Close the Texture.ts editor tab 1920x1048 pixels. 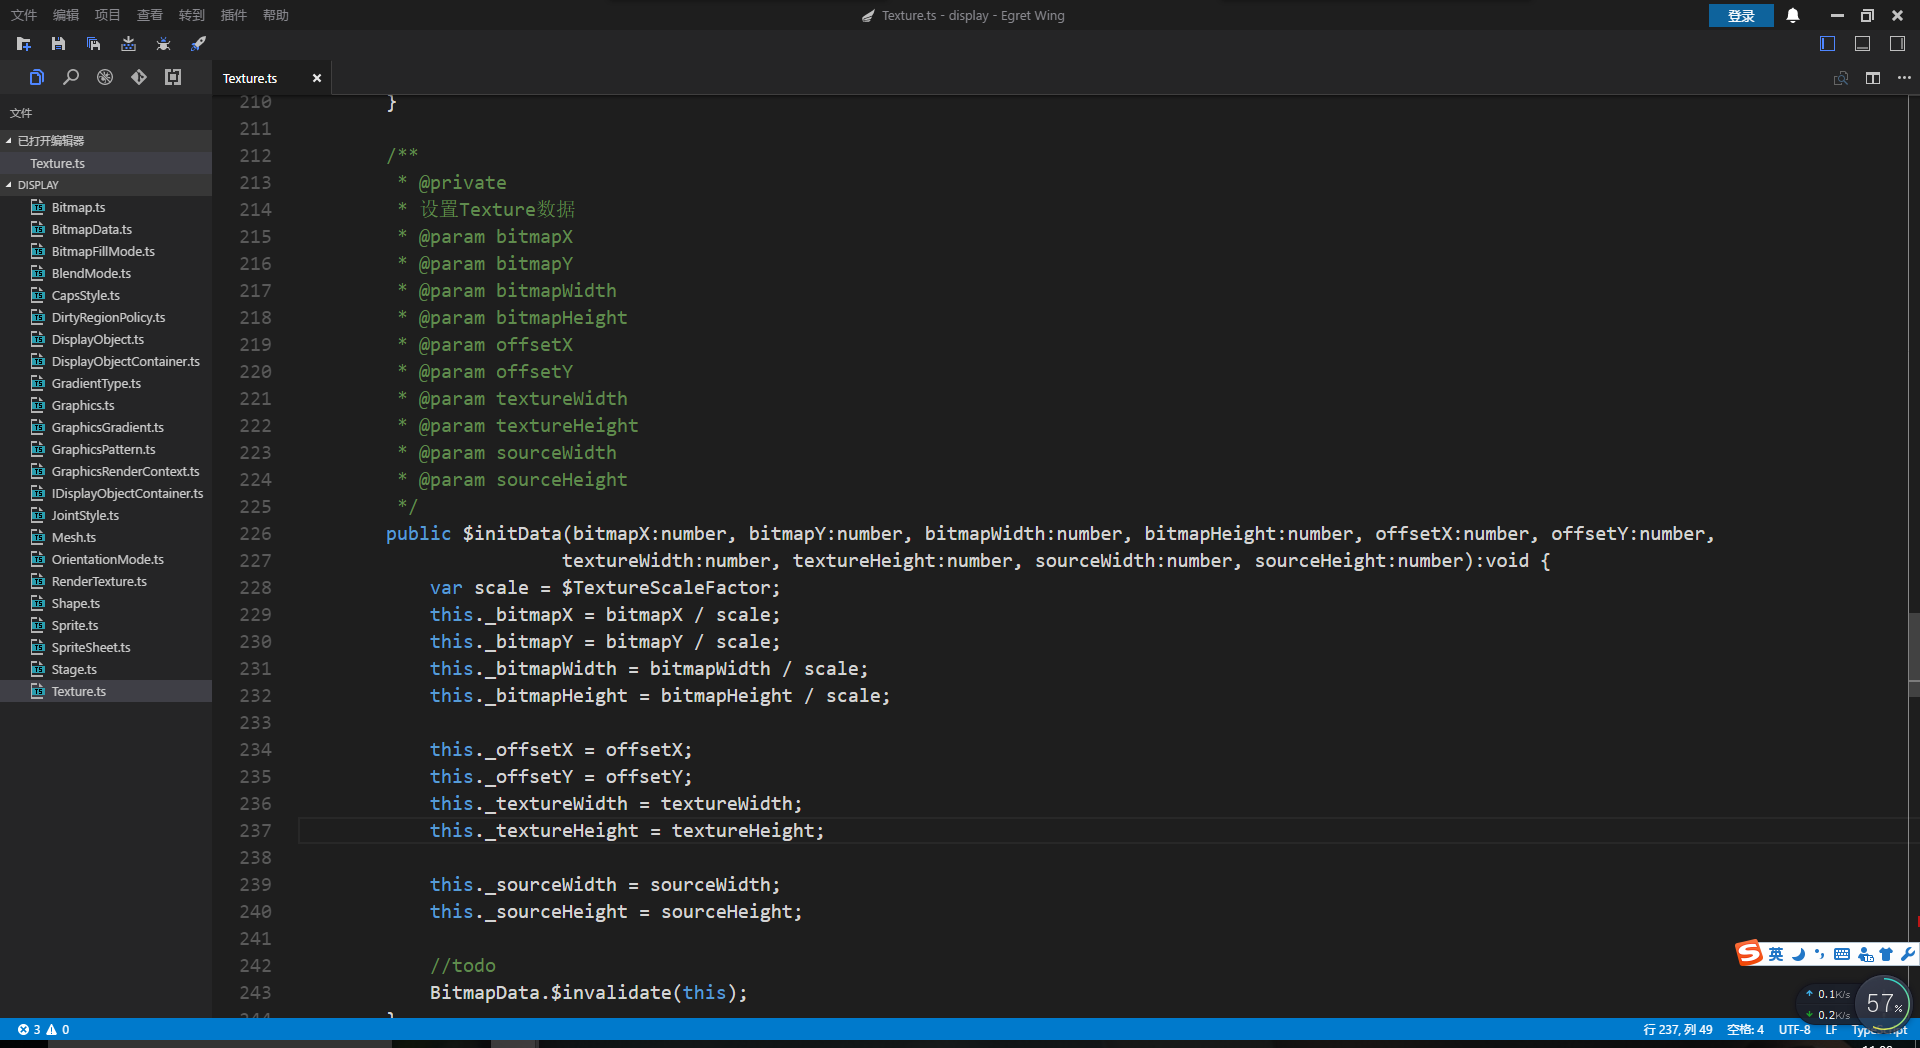coord(317,78)
